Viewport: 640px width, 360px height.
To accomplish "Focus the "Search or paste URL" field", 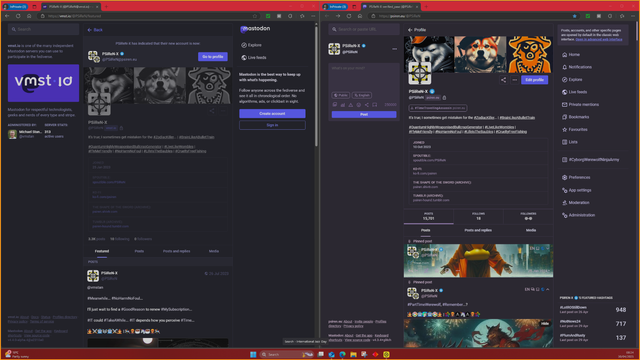I will click(x=364, y=29).
